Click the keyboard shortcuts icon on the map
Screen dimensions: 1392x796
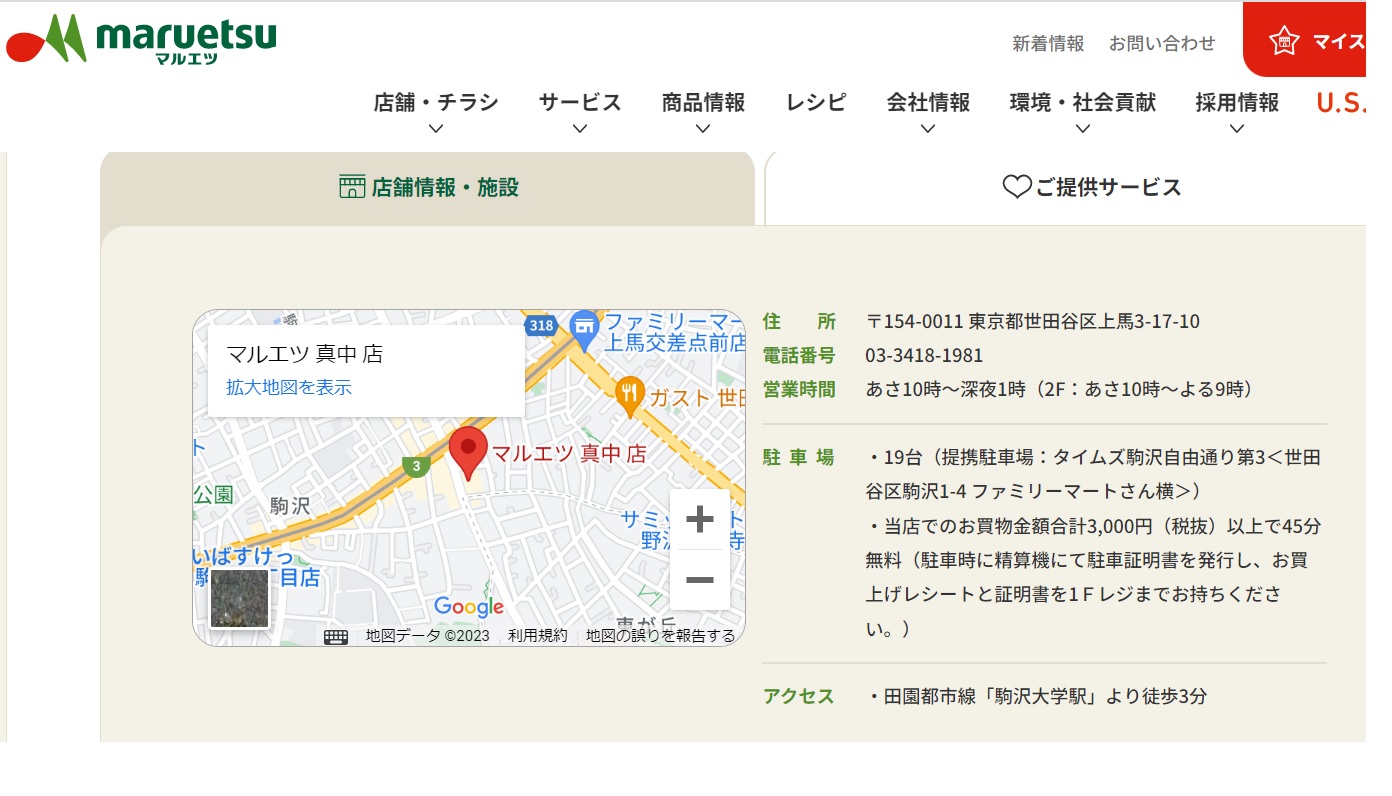point(336,637)
